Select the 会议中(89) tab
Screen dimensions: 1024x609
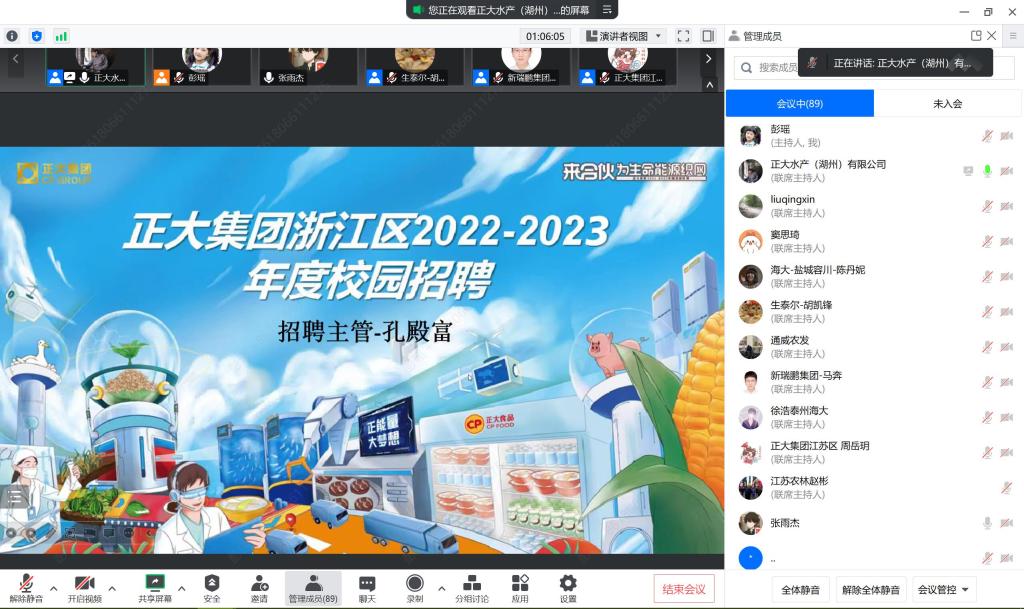click(x=799, y=103)
